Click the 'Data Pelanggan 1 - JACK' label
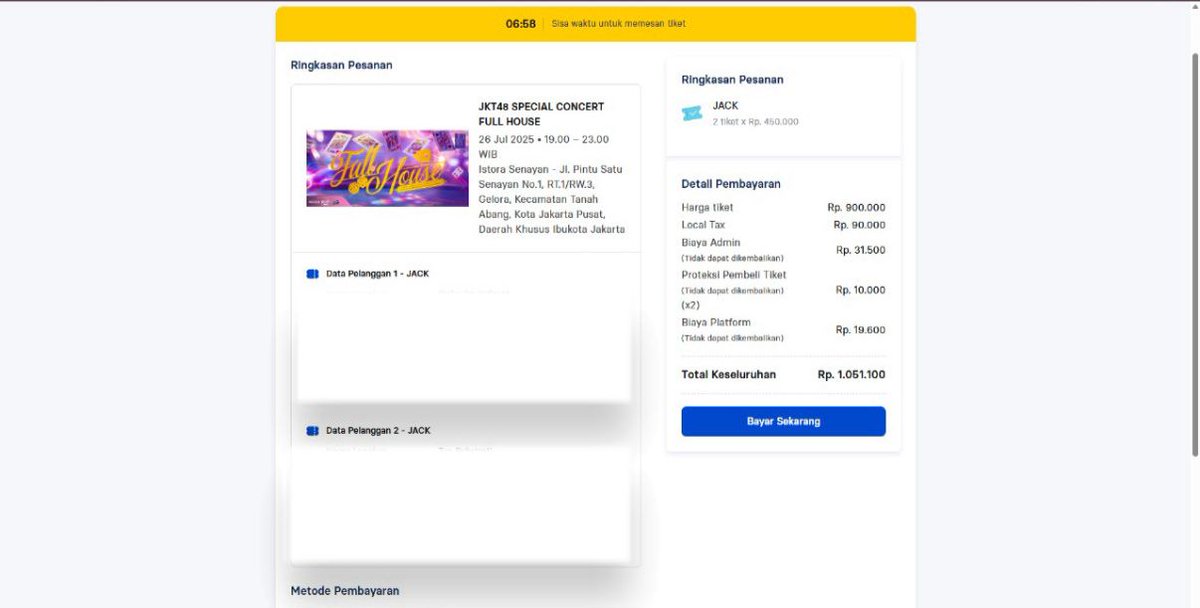 point(377,273)
